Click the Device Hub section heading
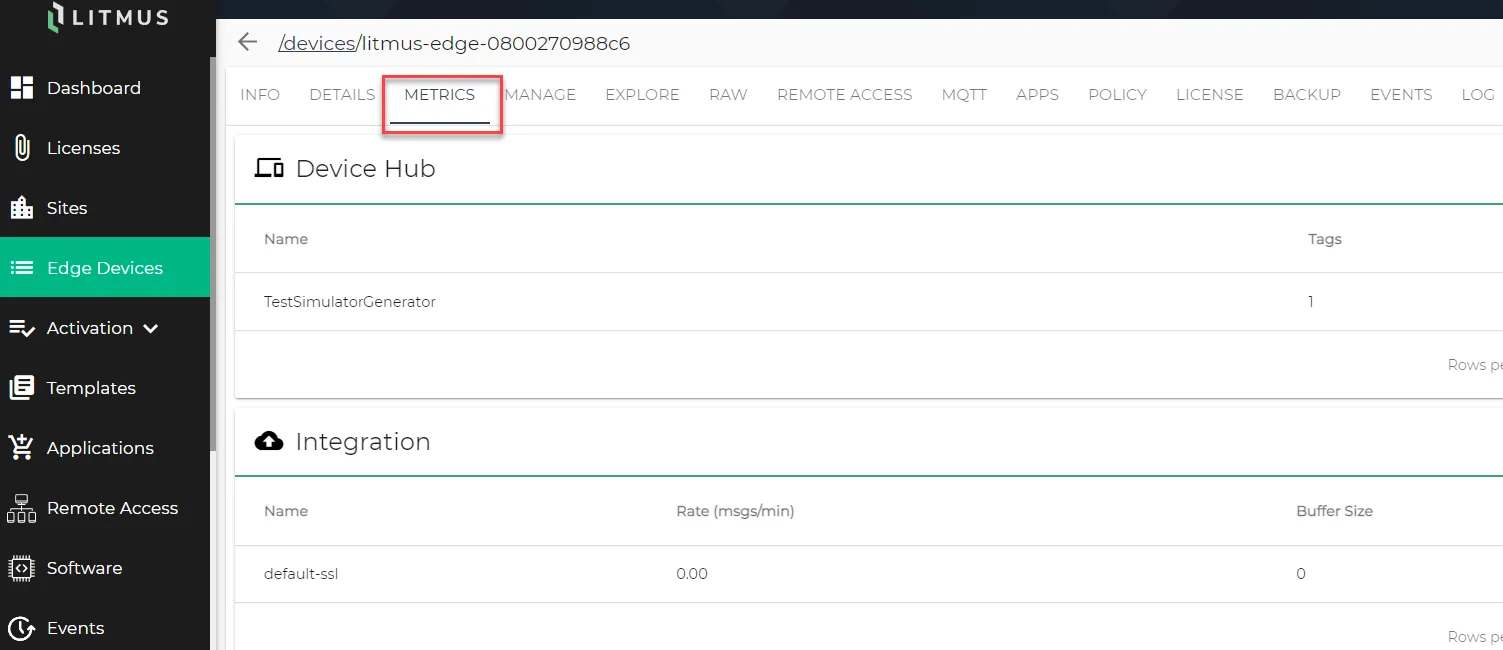The width and height of the screenshot is (1503, 650). 365,169
